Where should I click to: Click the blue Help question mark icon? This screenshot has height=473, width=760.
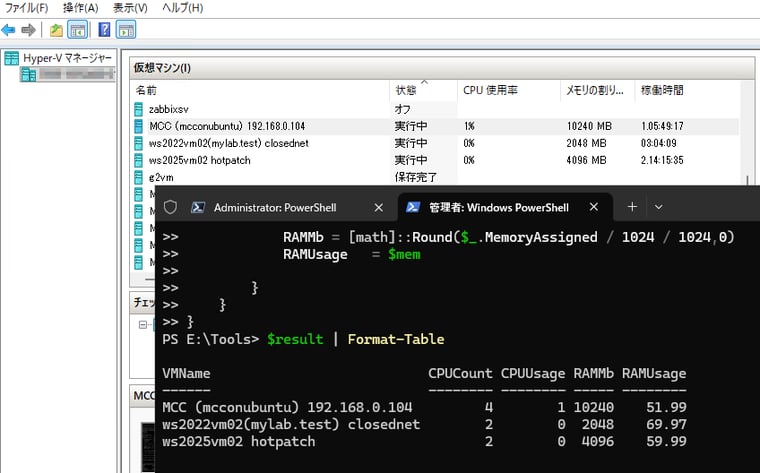point(104,30)
